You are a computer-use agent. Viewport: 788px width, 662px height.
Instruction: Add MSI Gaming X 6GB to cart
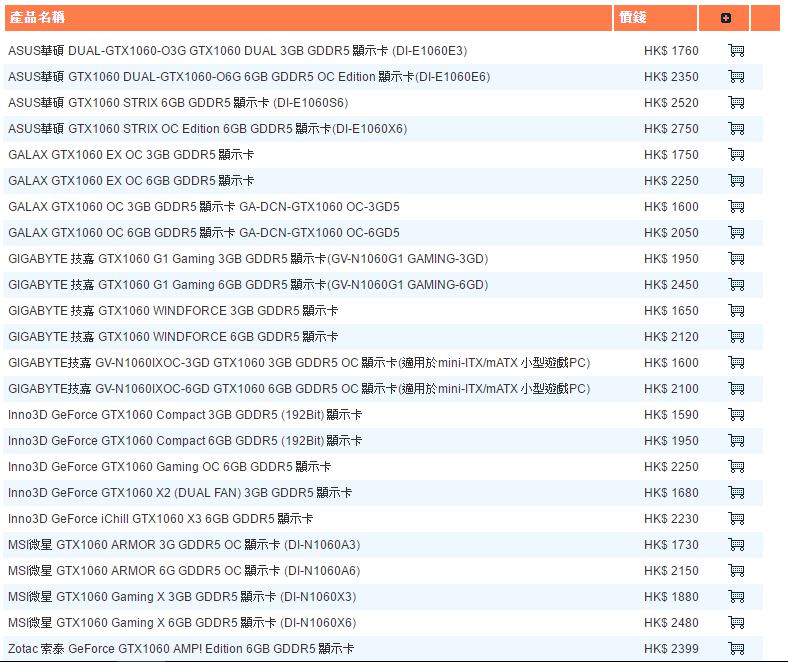pyautogui.click(x=736, y=623)
